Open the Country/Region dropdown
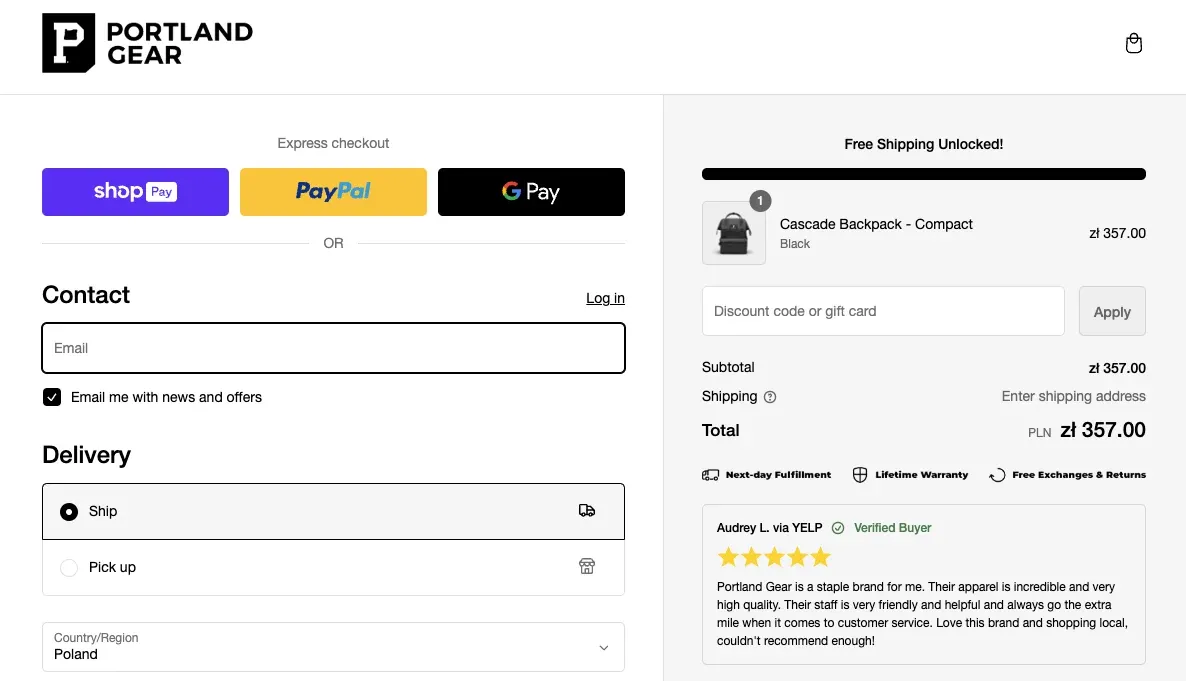Image resolution: width=1186 pixels, height=681 pixels. pos(334,647)
